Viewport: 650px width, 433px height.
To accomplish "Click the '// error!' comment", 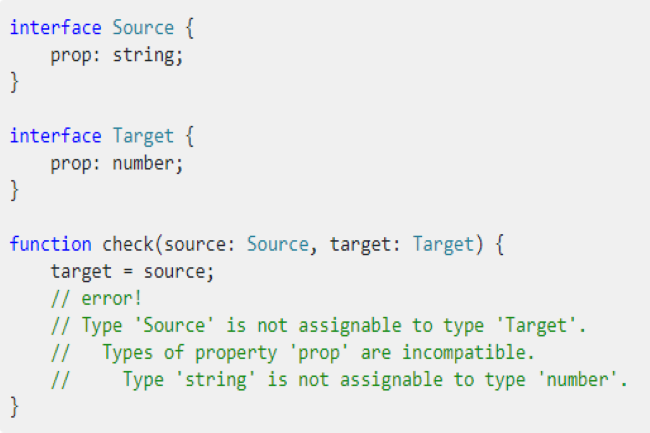I will coord(96,298).
